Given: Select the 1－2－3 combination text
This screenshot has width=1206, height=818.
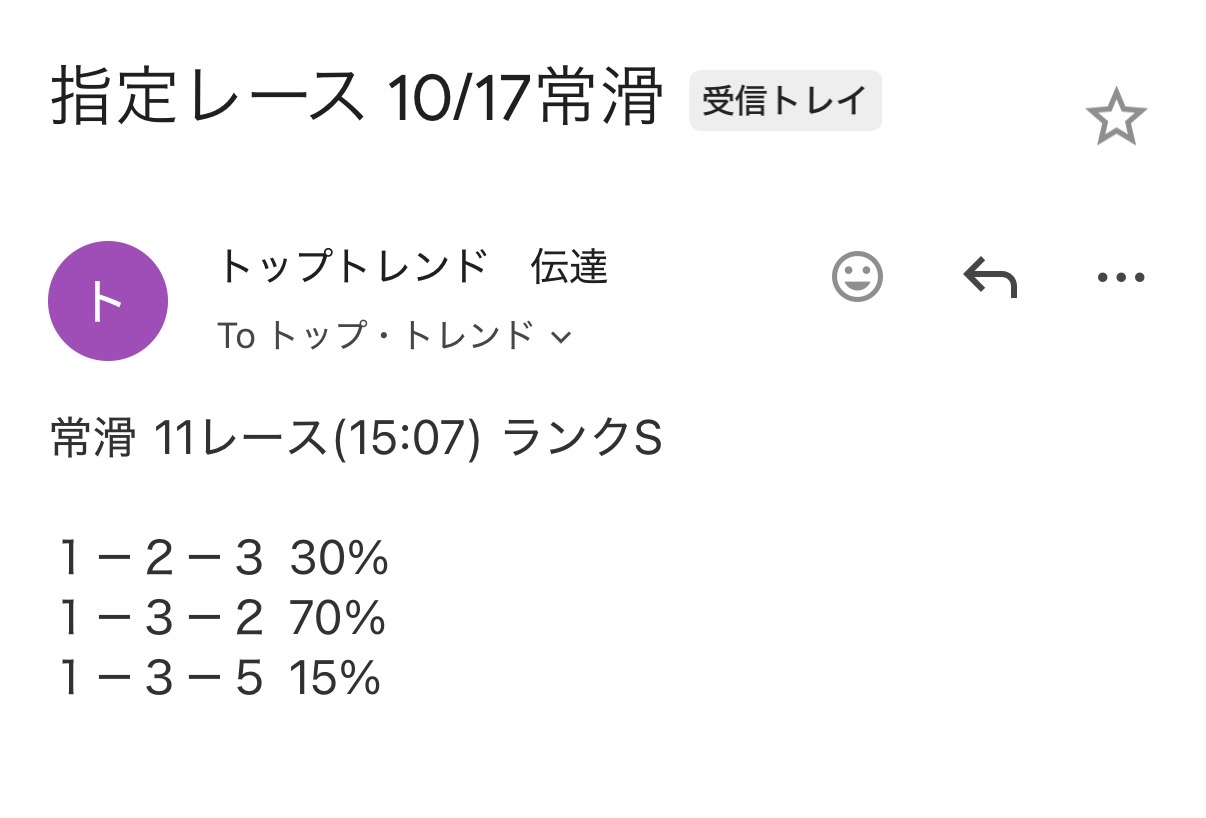Looking at the screenshot, I should pyautogui.click(x=160, y=560).
